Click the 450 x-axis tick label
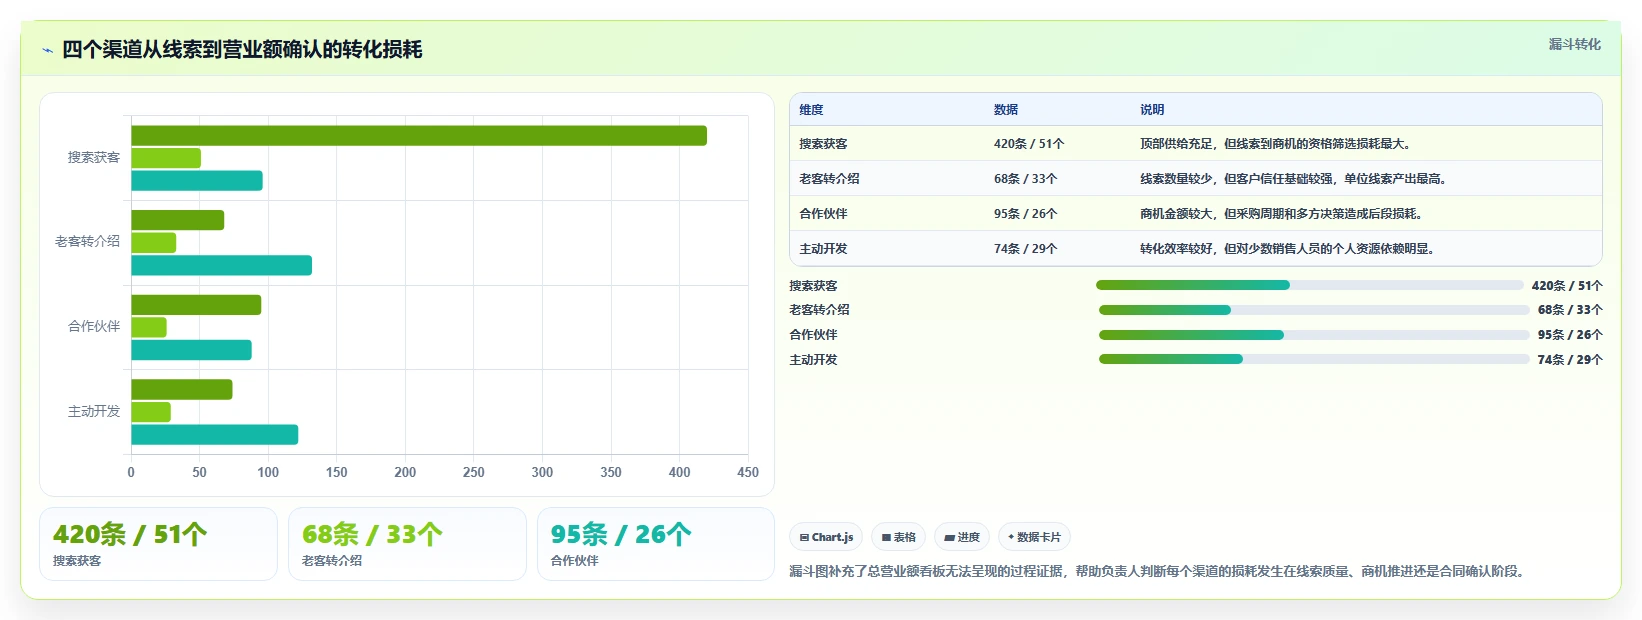This screenshot has height=620, width=1642. point(748,473)
